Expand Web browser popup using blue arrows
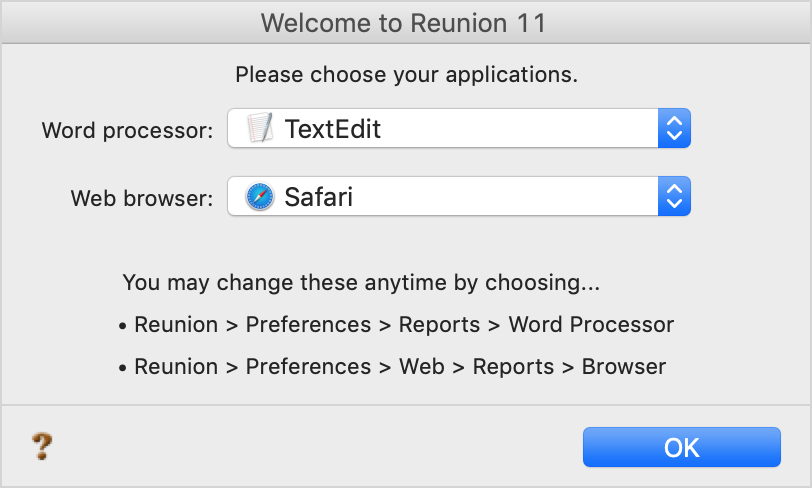The image size is (812, 488). click(674, 196)
